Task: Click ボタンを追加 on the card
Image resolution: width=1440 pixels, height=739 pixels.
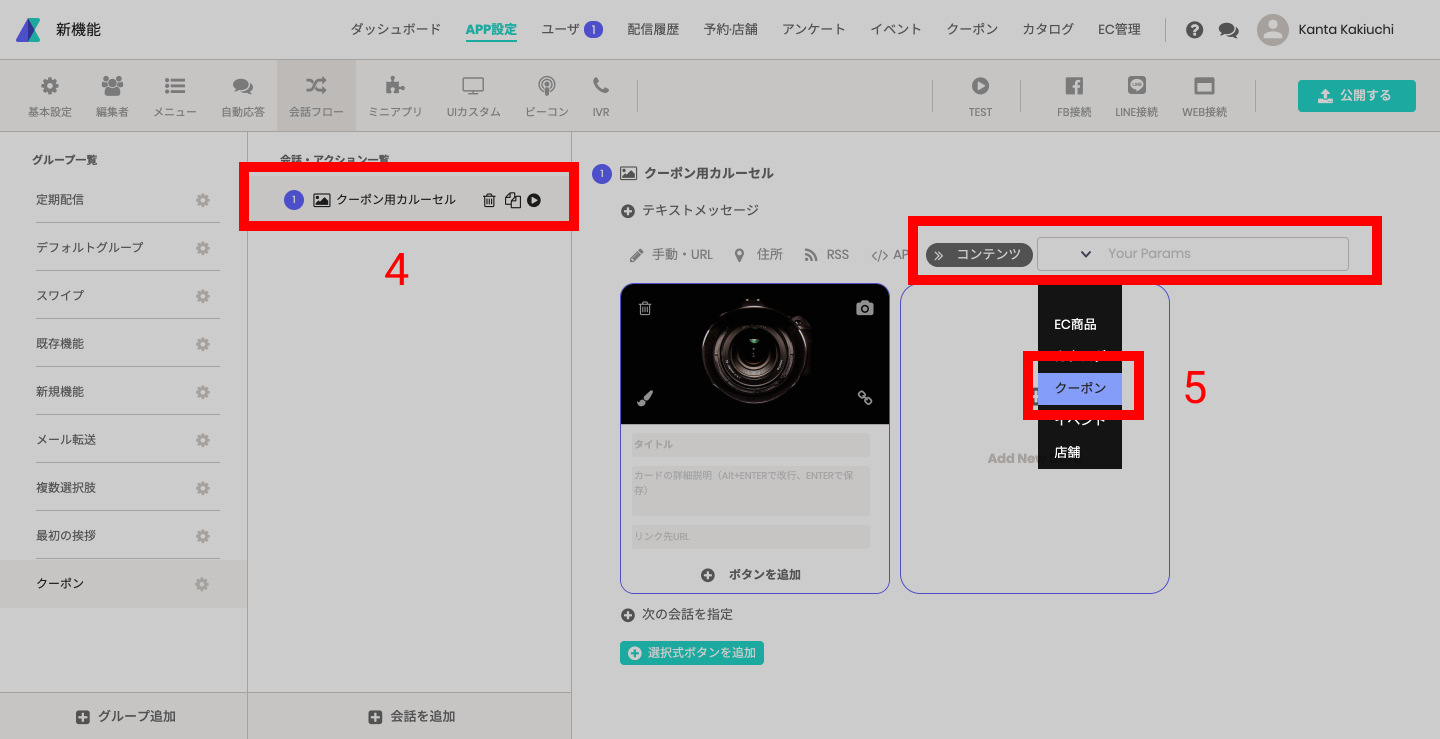Action: pyautogui.click(x=751, y=574)
